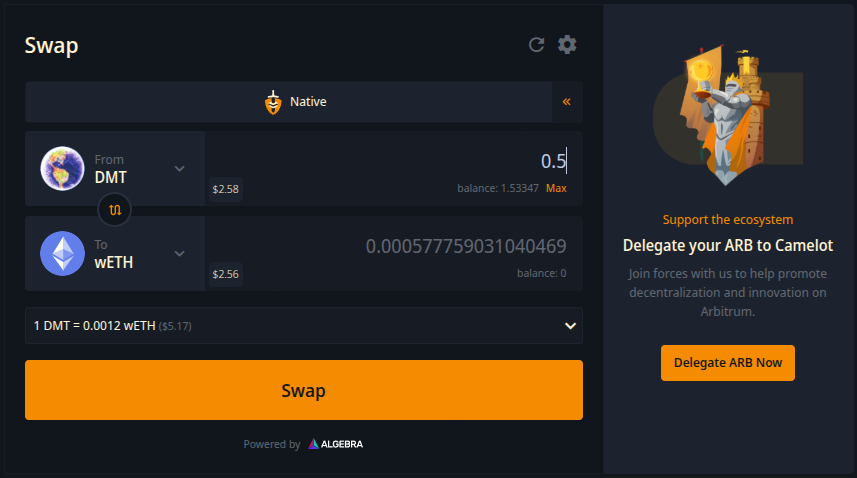Viewport: 857px width, 478px height.
Task: Click the ($5.17) price text
Action: [x=175, y=326]
